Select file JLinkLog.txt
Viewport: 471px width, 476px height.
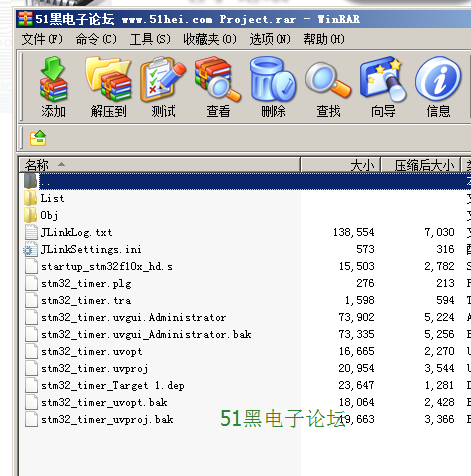[76, 232]
